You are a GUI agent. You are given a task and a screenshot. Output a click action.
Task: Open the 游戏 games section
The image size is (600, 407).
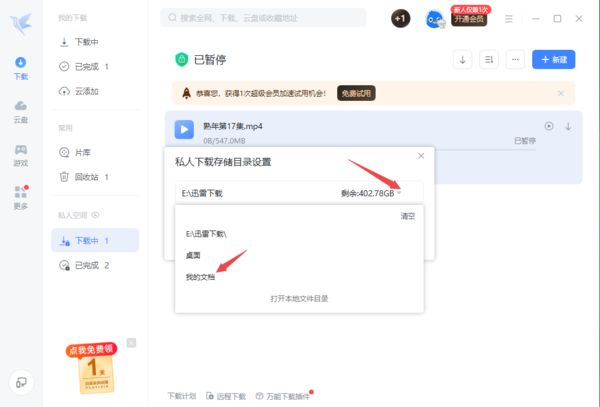click(x=21, y=155)
